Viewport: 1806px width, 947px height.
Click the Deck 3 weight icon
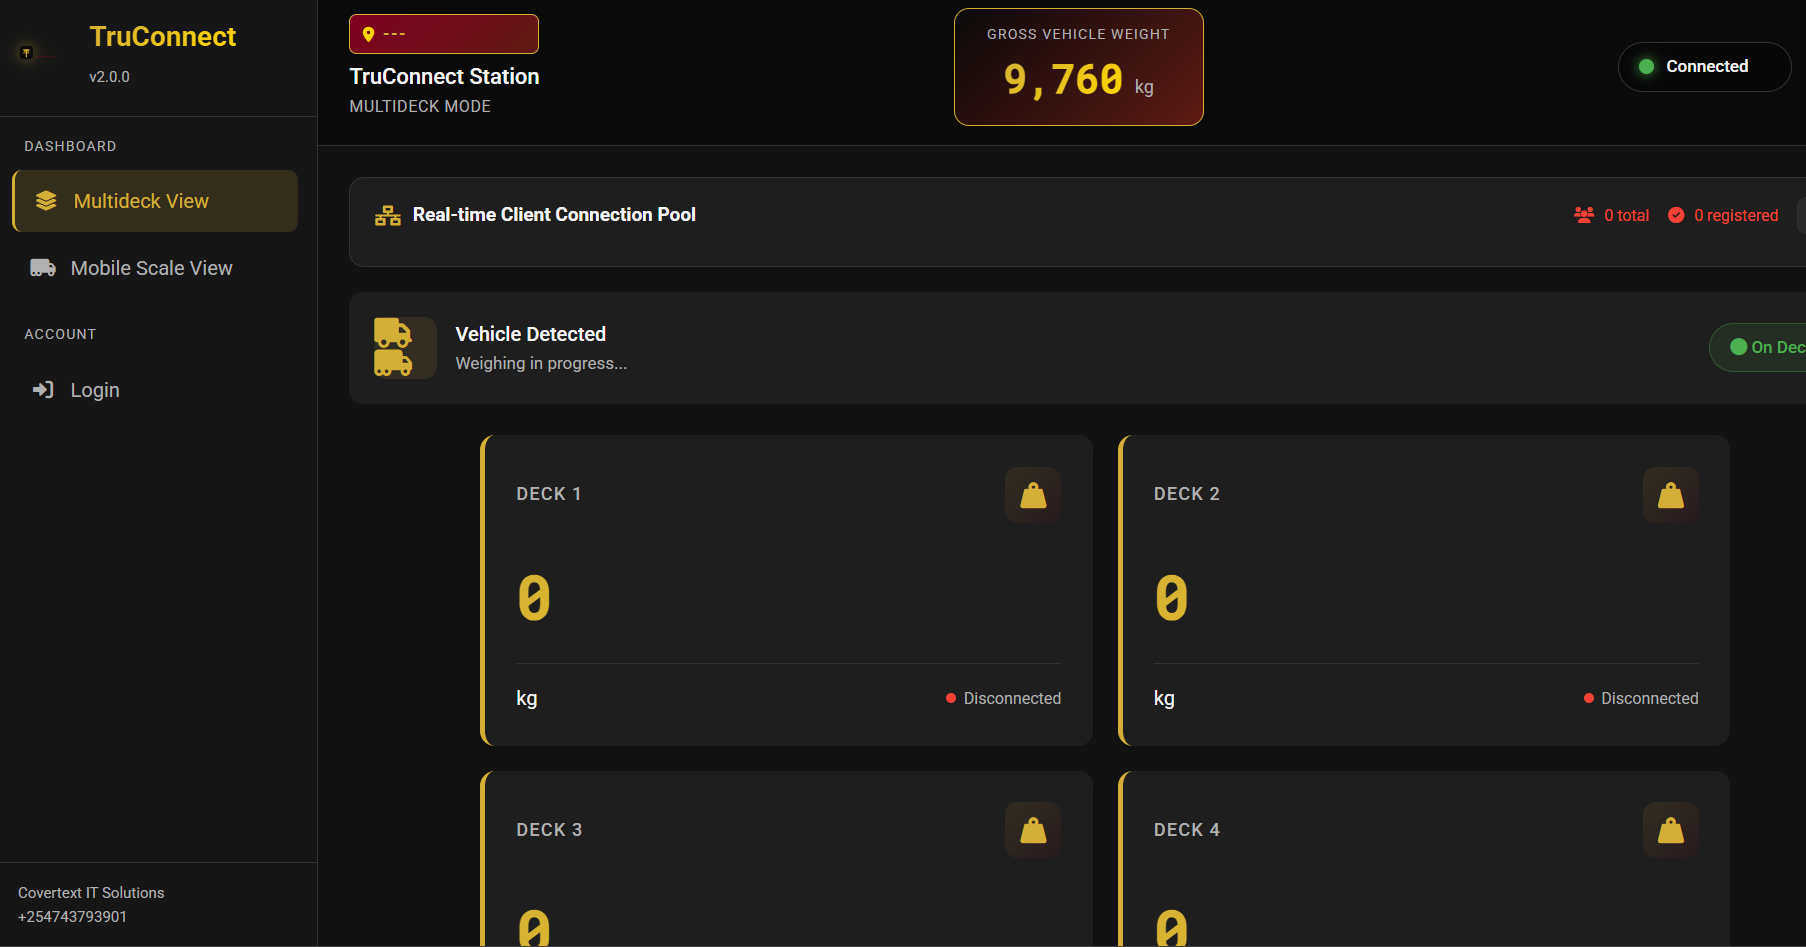1033,830
